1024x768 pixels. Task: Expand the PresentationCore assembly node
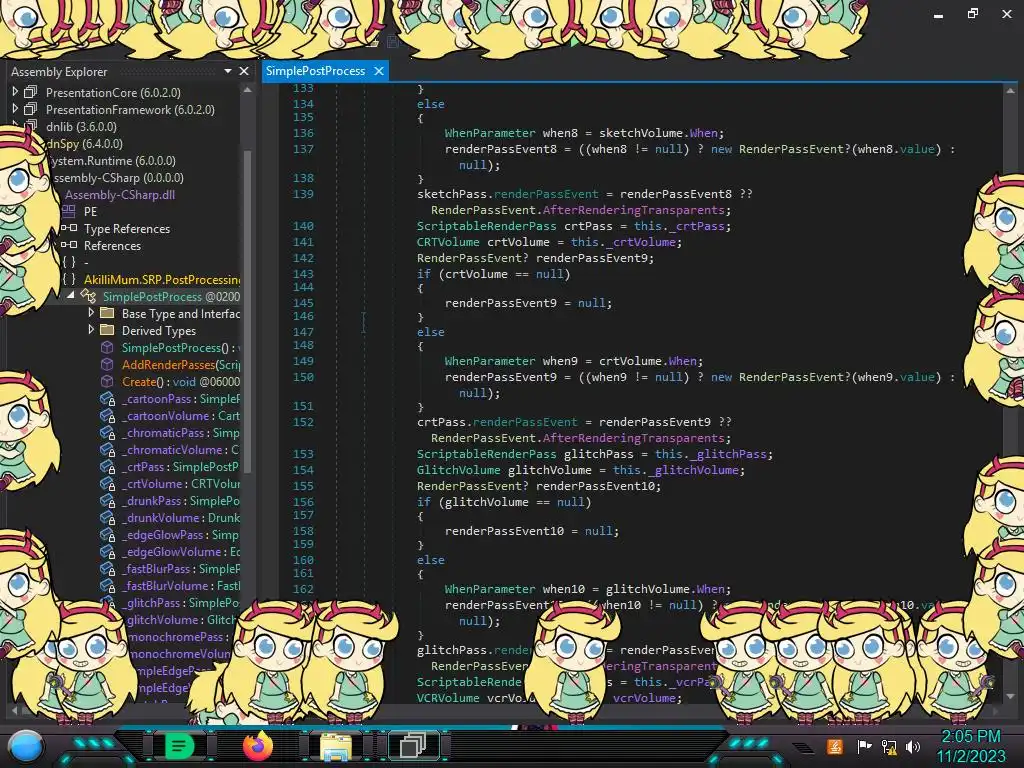tap(15, 92)
